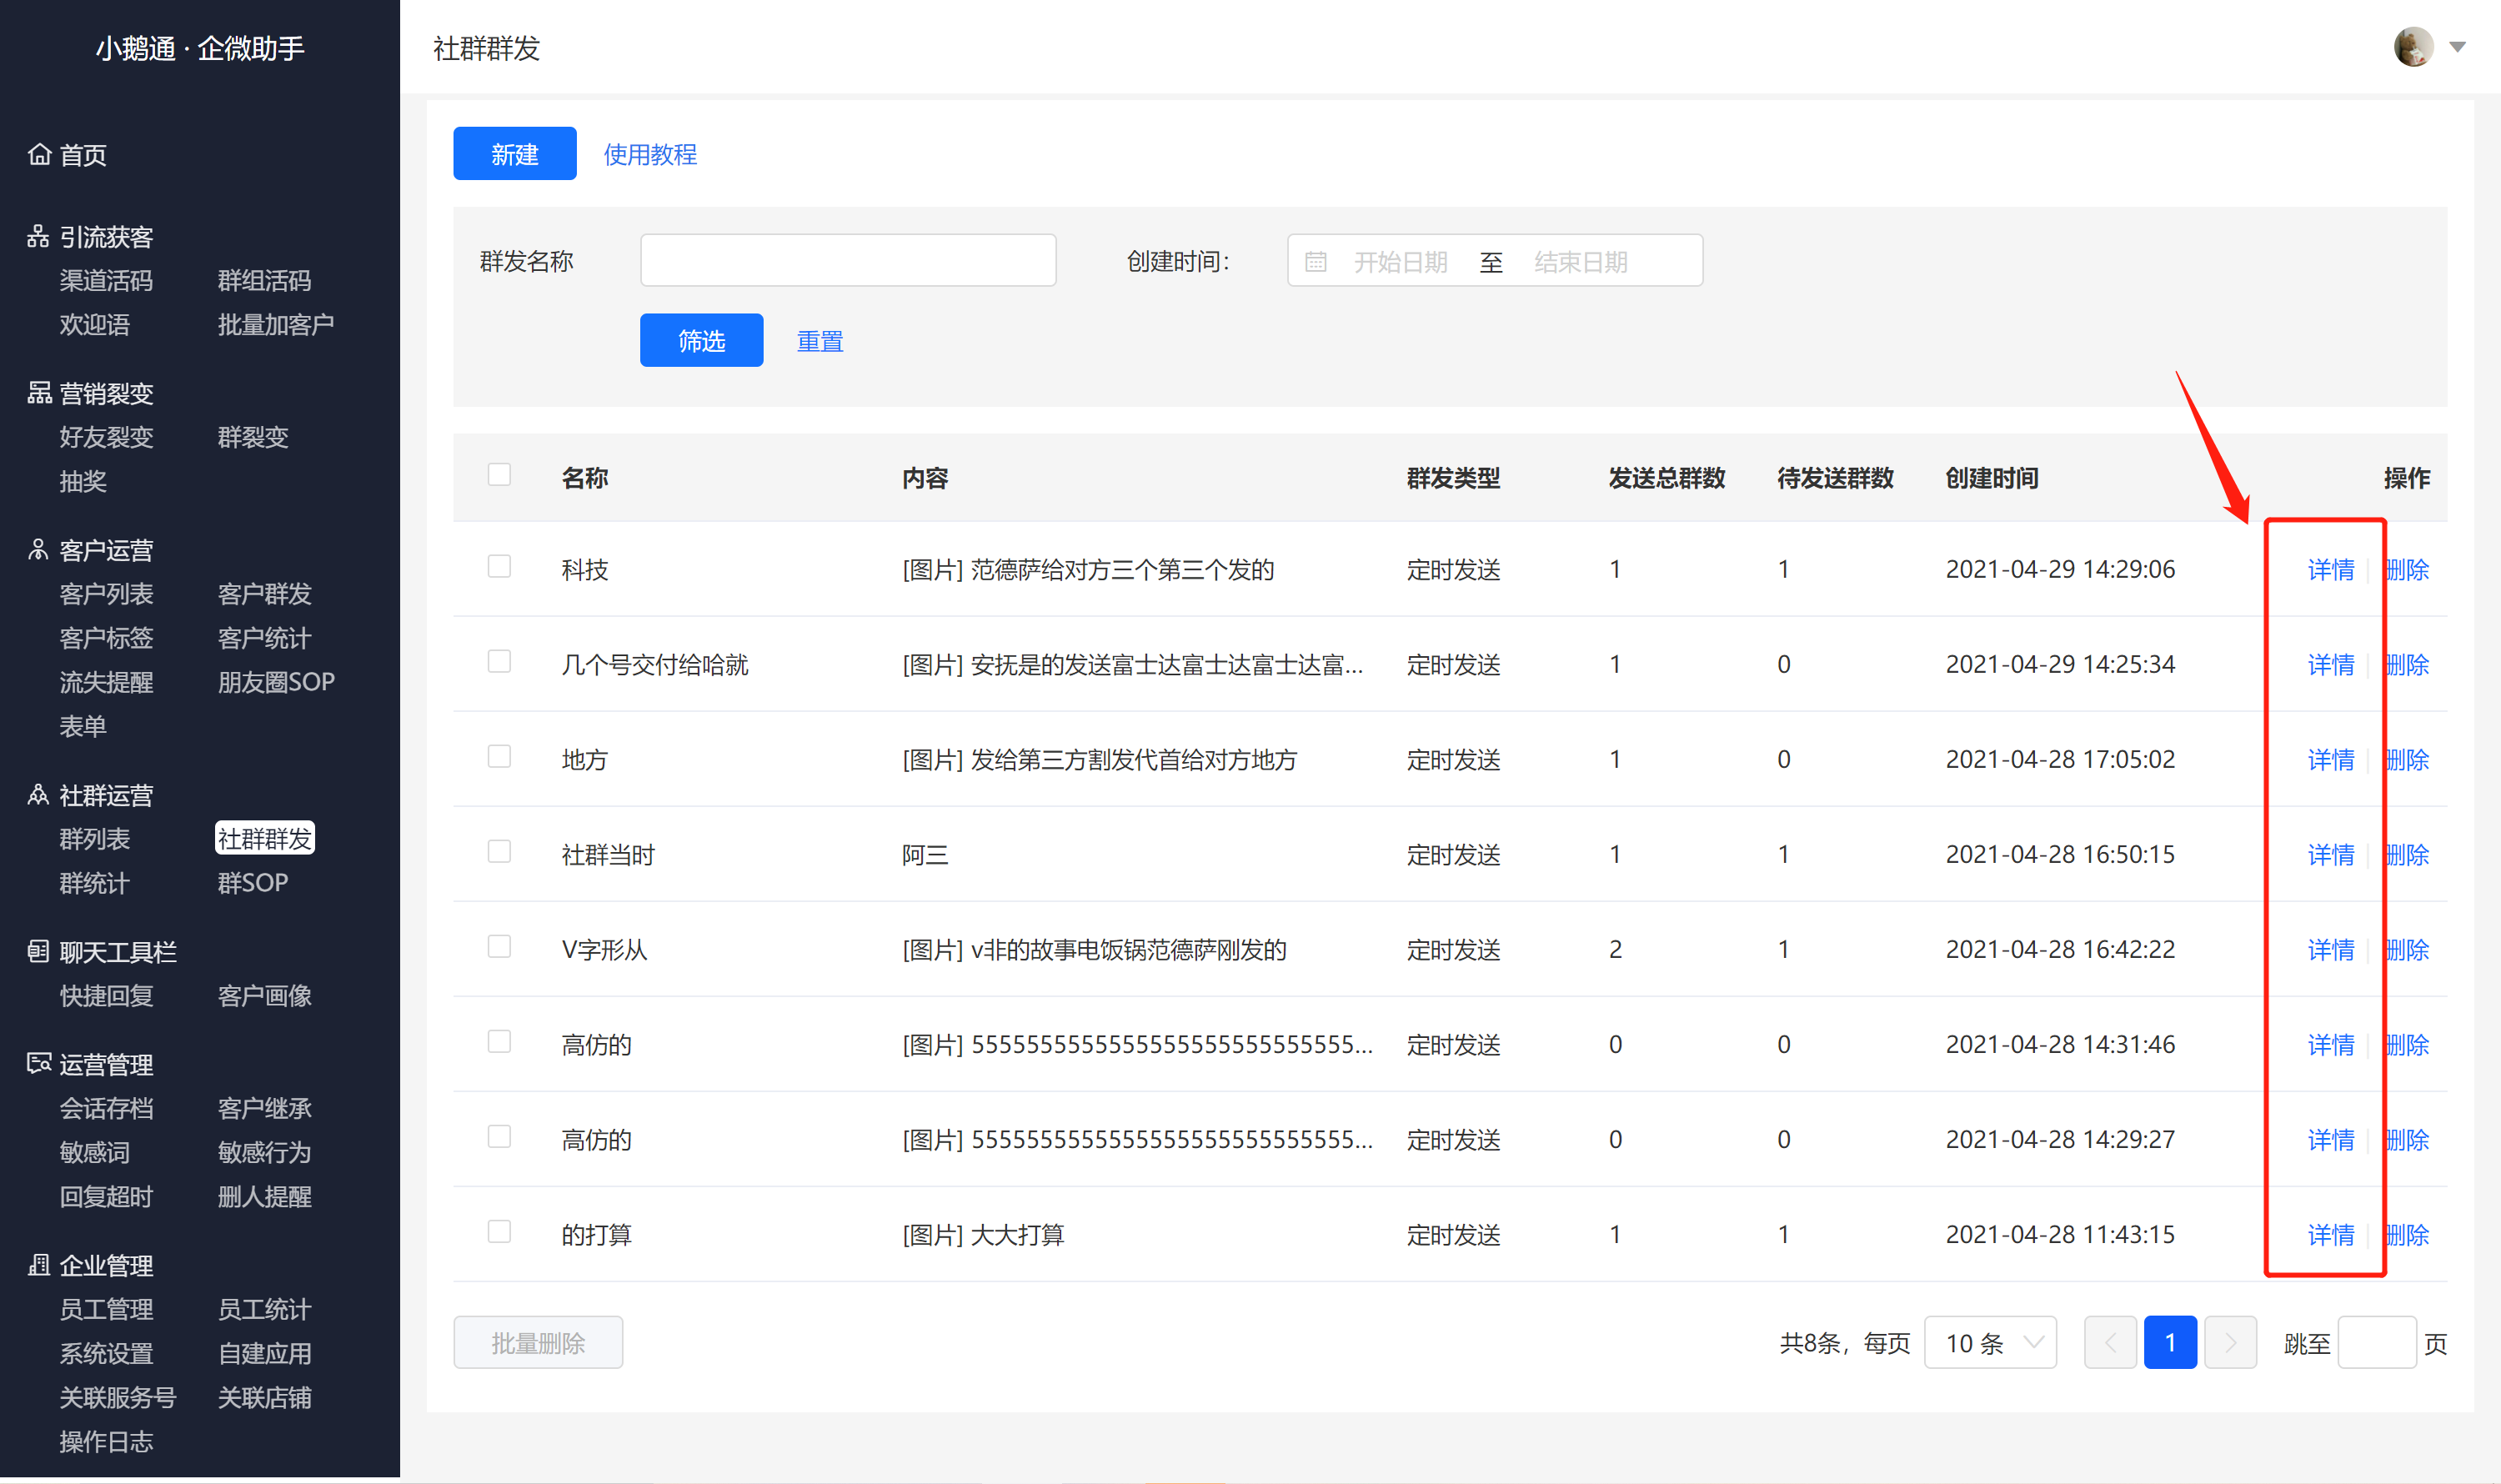Click the 企业管理 section icon
Image resolution: width=2501 pixels, height=1484 pixels.
point(39,1265)
